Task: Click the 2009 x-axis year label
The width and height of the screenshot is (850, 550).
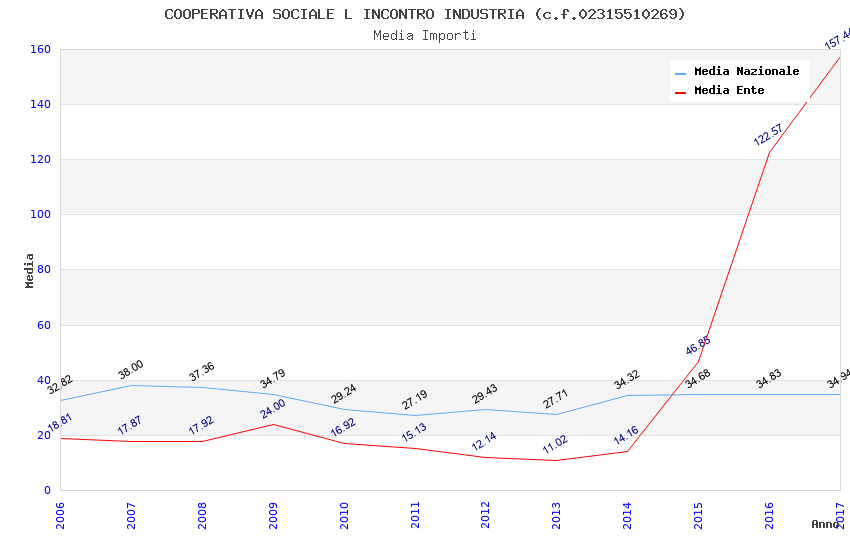Action: pos(273,515)
